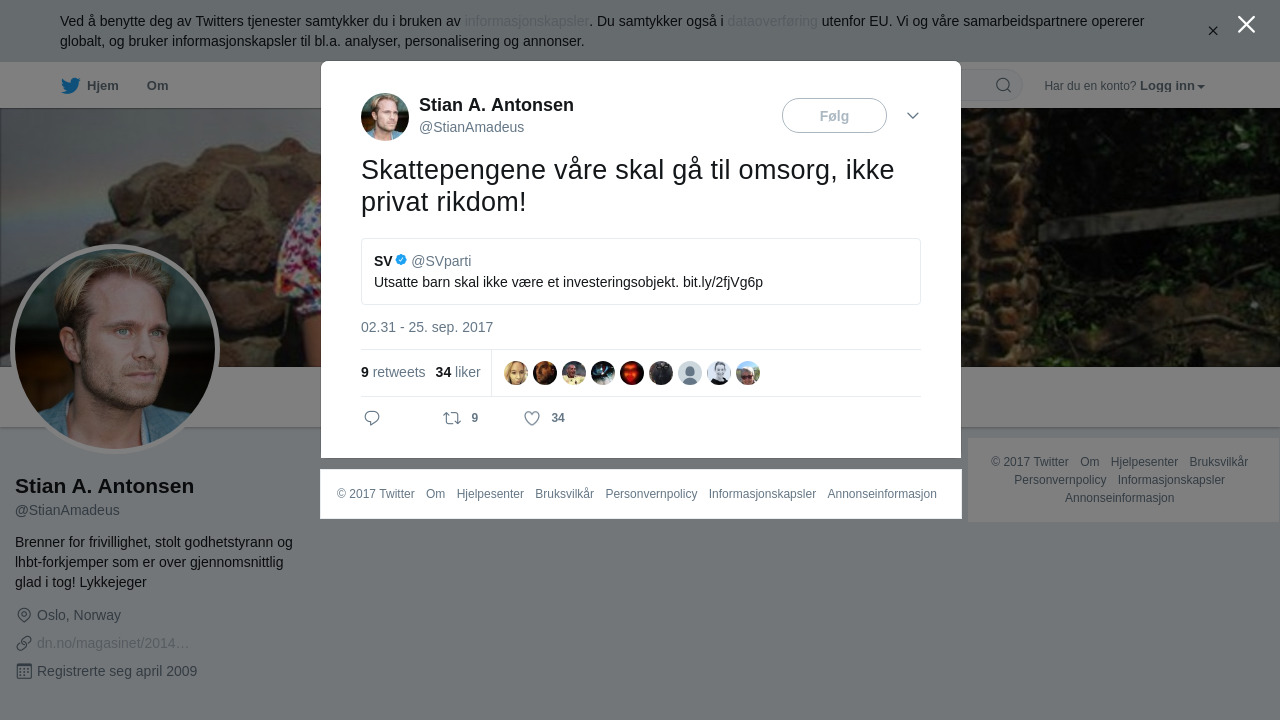Open Personvernpolicy link in modal footer
The image size is (1280, 720).
651,494
